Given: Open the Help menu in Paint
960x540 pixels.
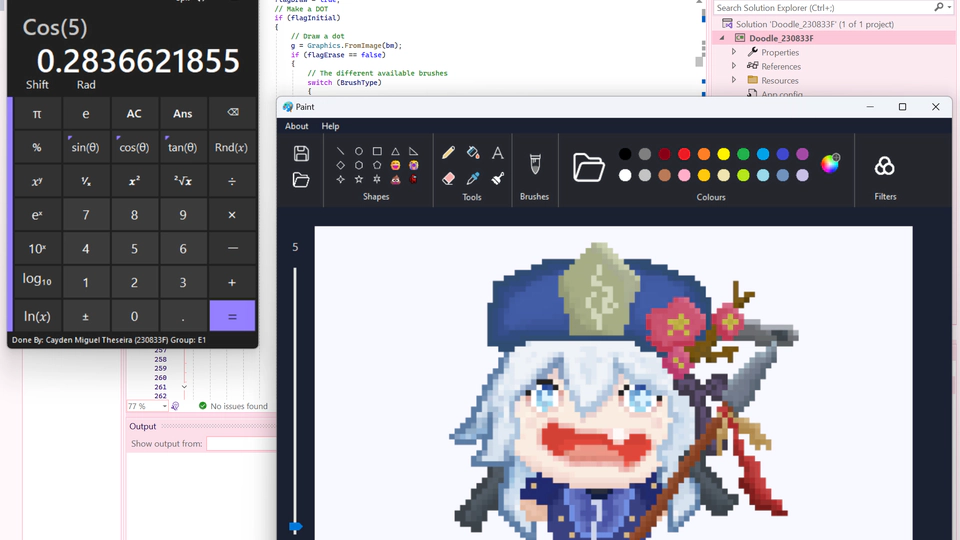Looking at the screenshot, I should coord(330,126).
